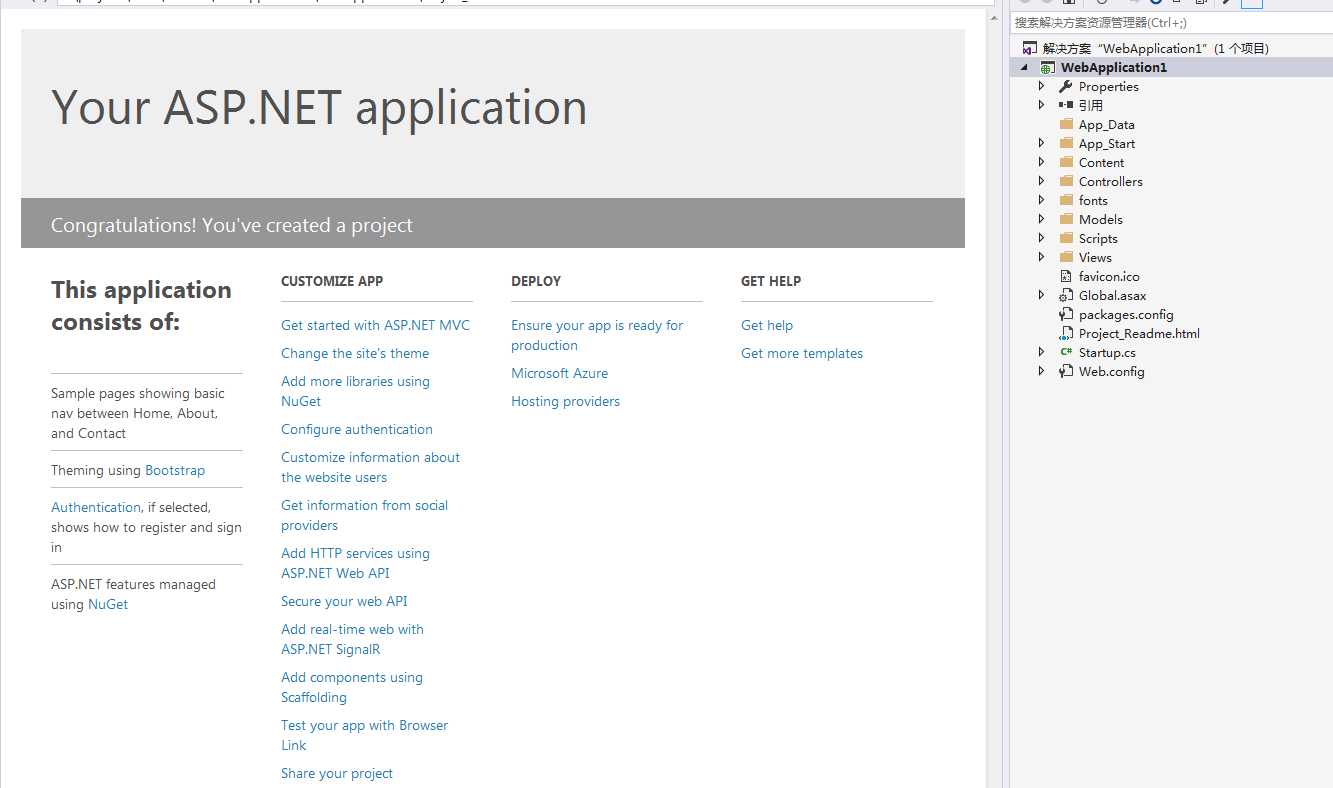Click the wrench icon next to Properties
The width and height of the screenshot is (1333, 788).
[x=1065, y=87]
